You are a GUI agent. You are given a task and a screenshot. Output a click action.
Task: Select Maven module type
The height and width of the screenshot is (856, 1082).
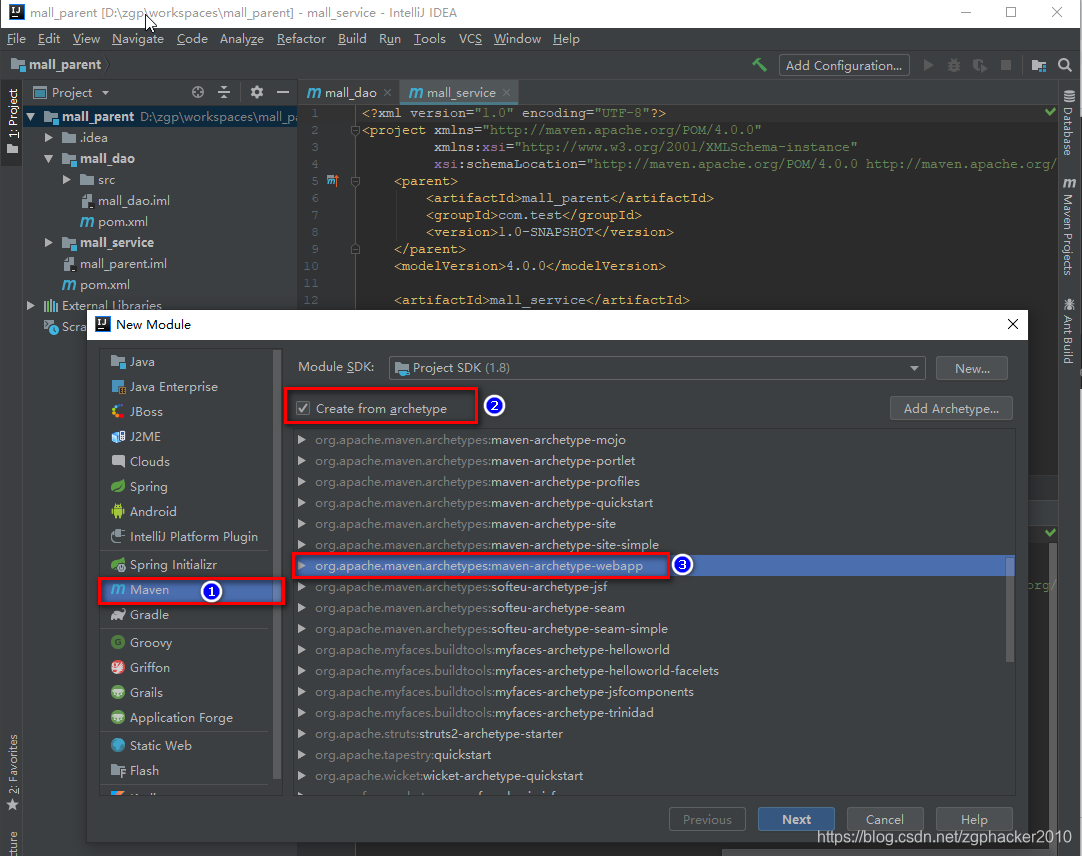[185, 590]
